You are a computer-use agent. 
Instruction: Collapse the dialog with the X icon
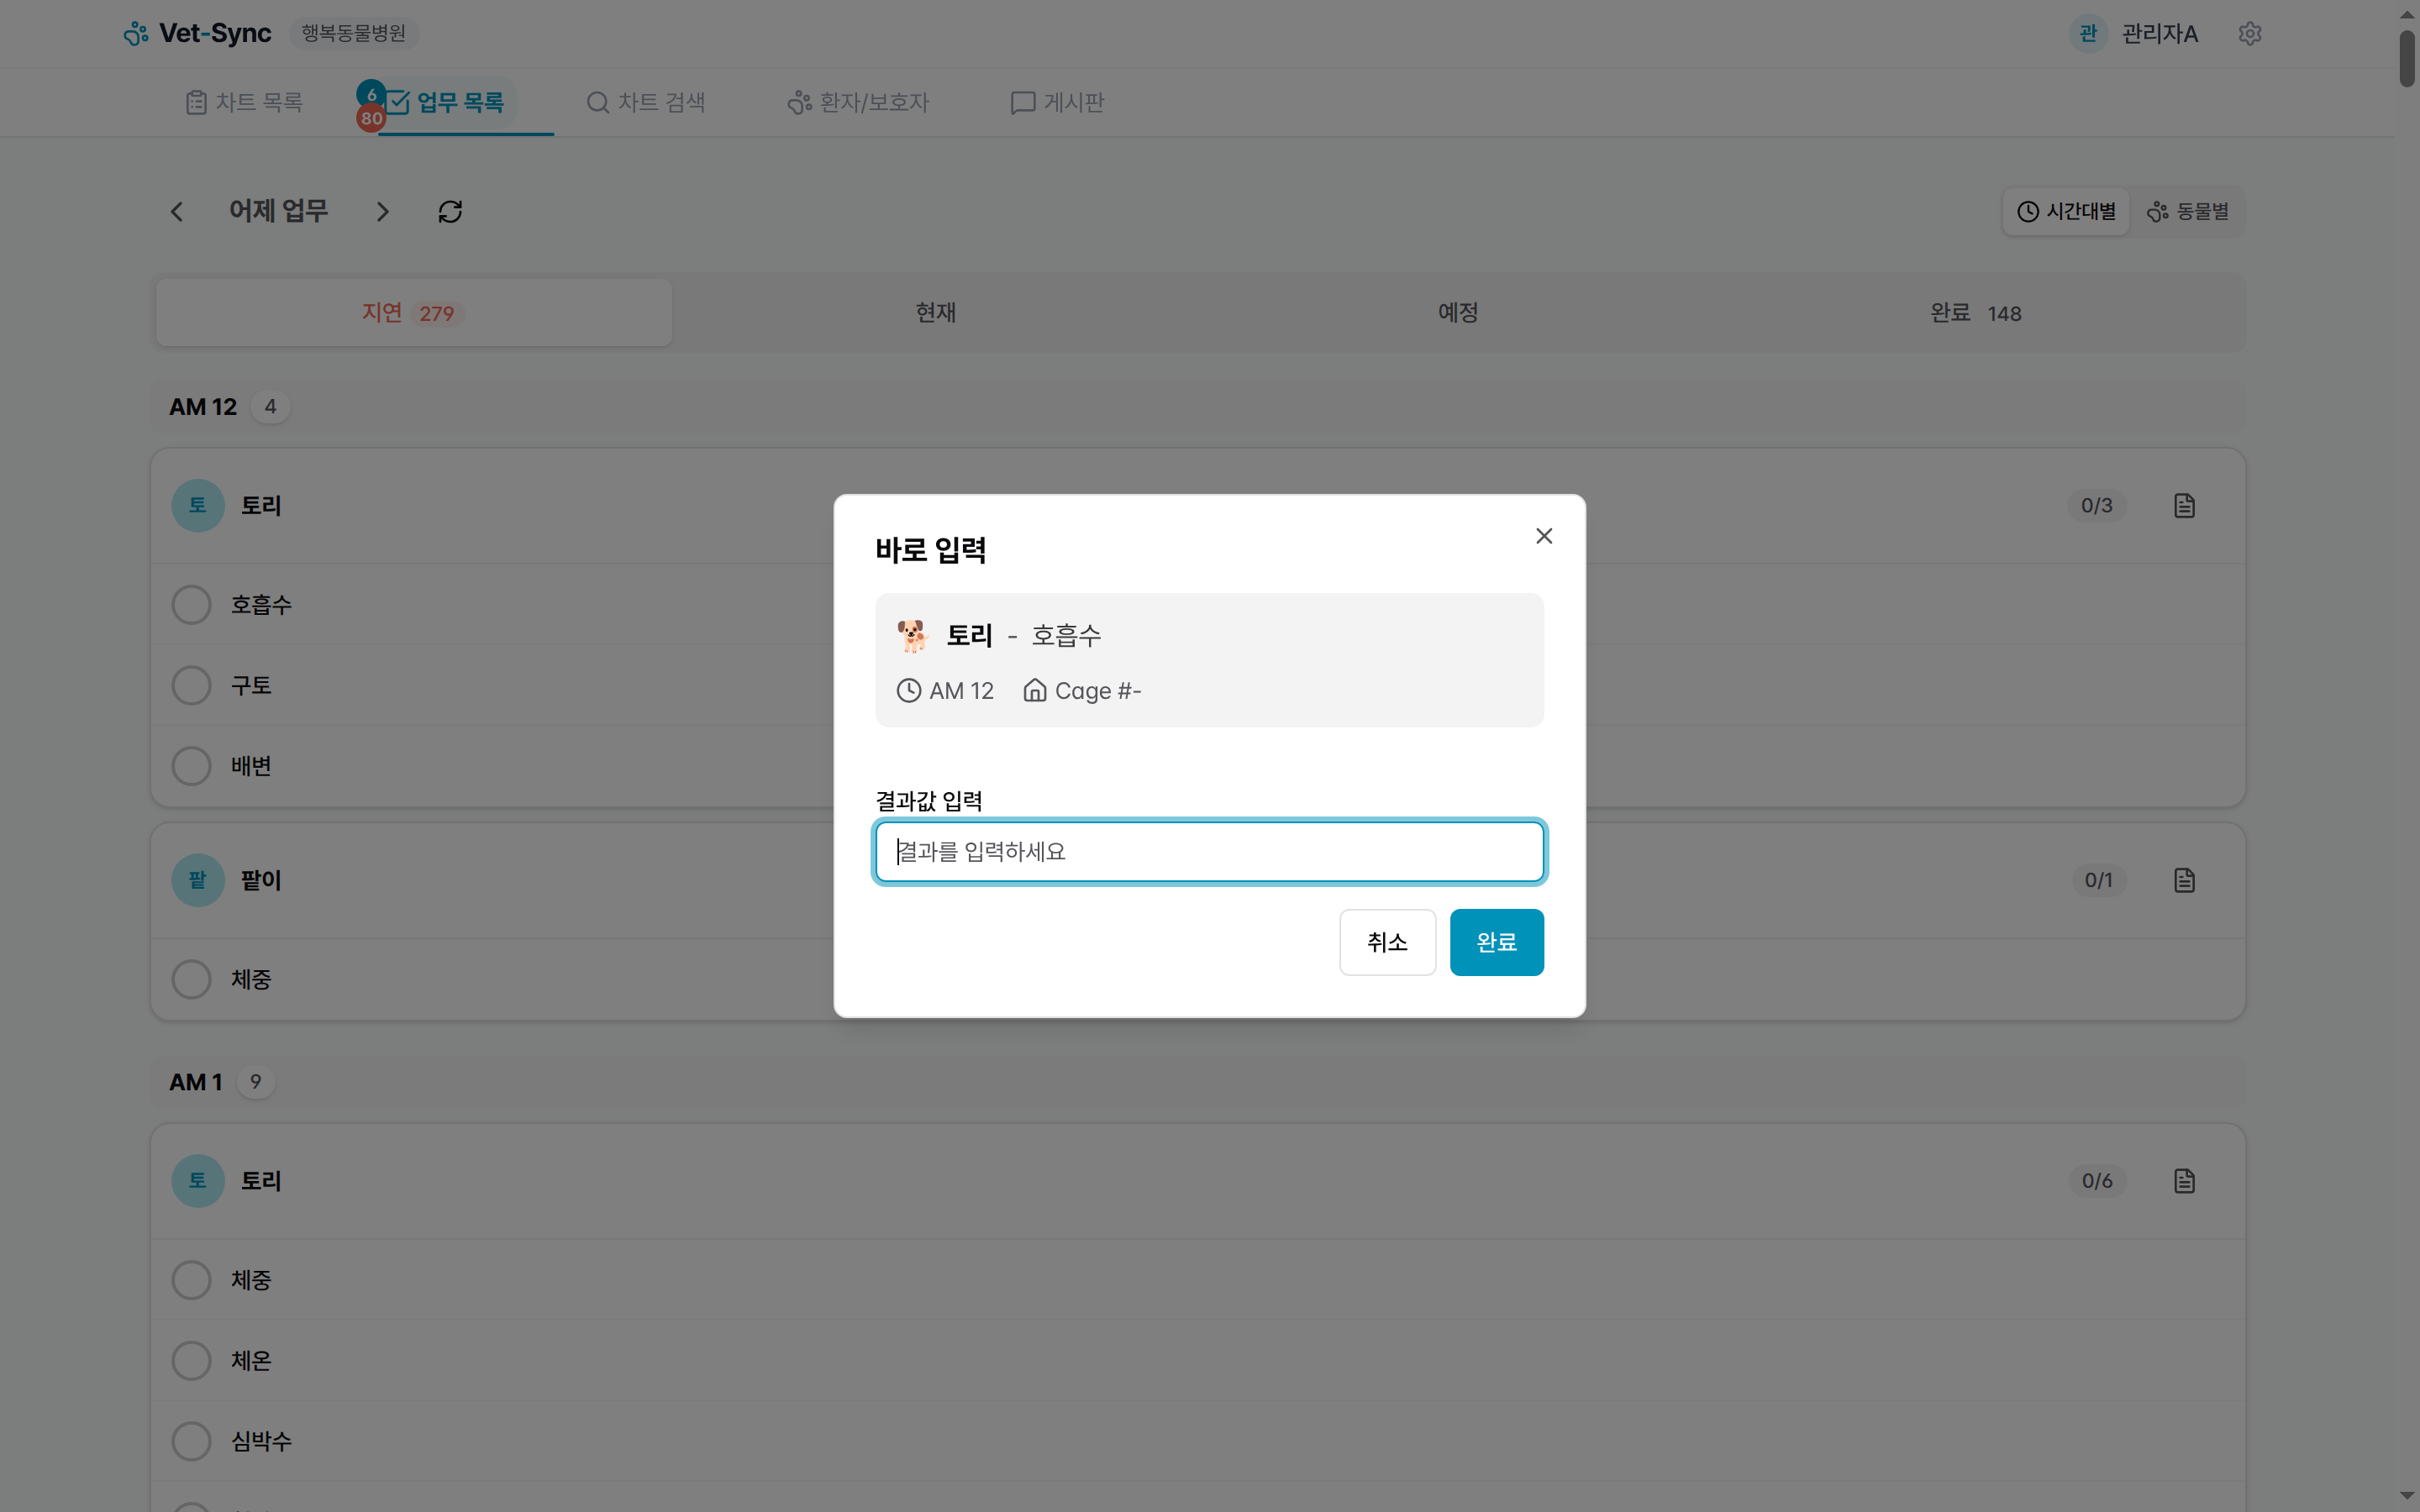click(x=1543, y=535)
